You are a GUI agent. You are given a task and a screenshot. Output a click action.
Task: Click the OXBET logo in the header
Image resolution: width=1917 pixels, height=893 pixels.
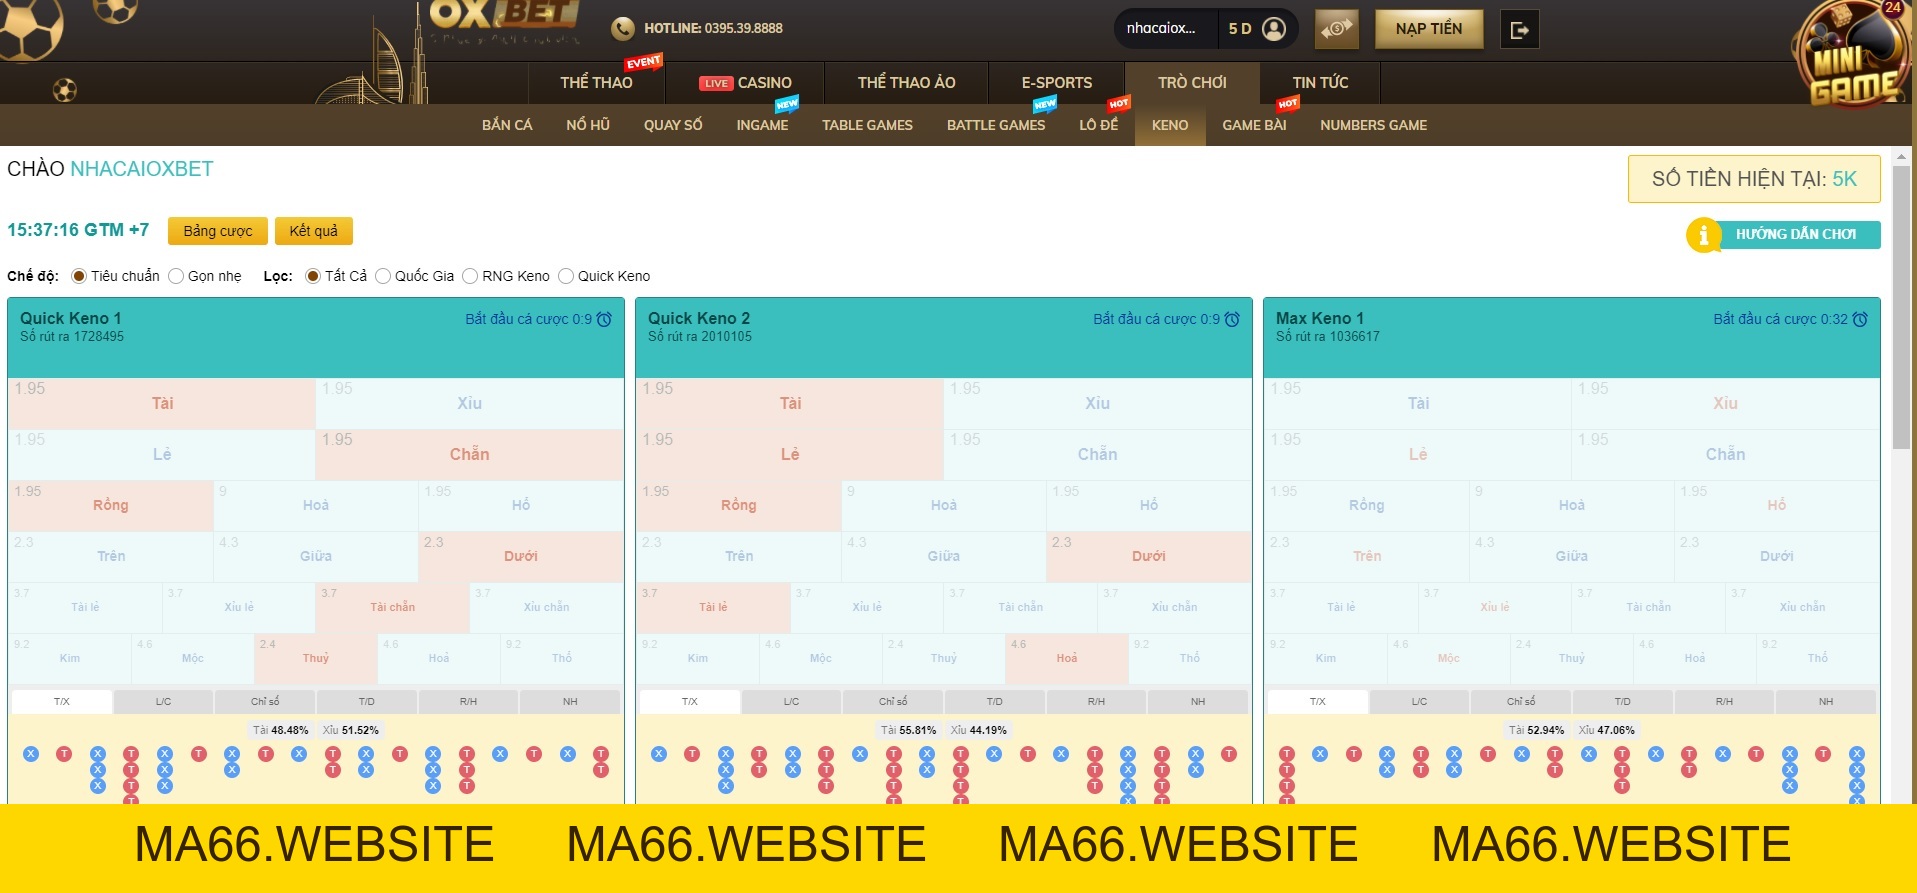[x=504, y=22]
